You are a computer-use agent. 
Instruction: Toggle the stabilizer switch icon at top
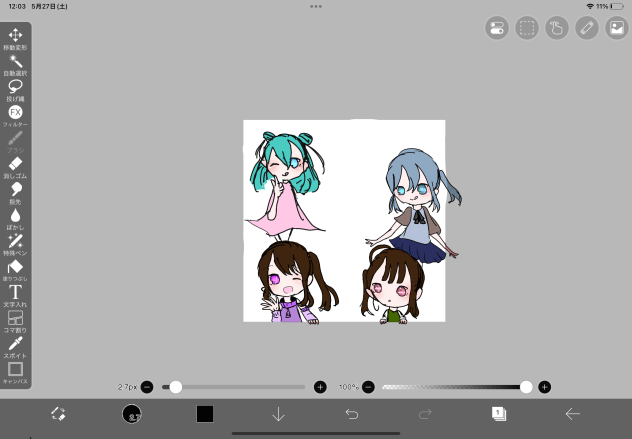click(x=497, y=28)
